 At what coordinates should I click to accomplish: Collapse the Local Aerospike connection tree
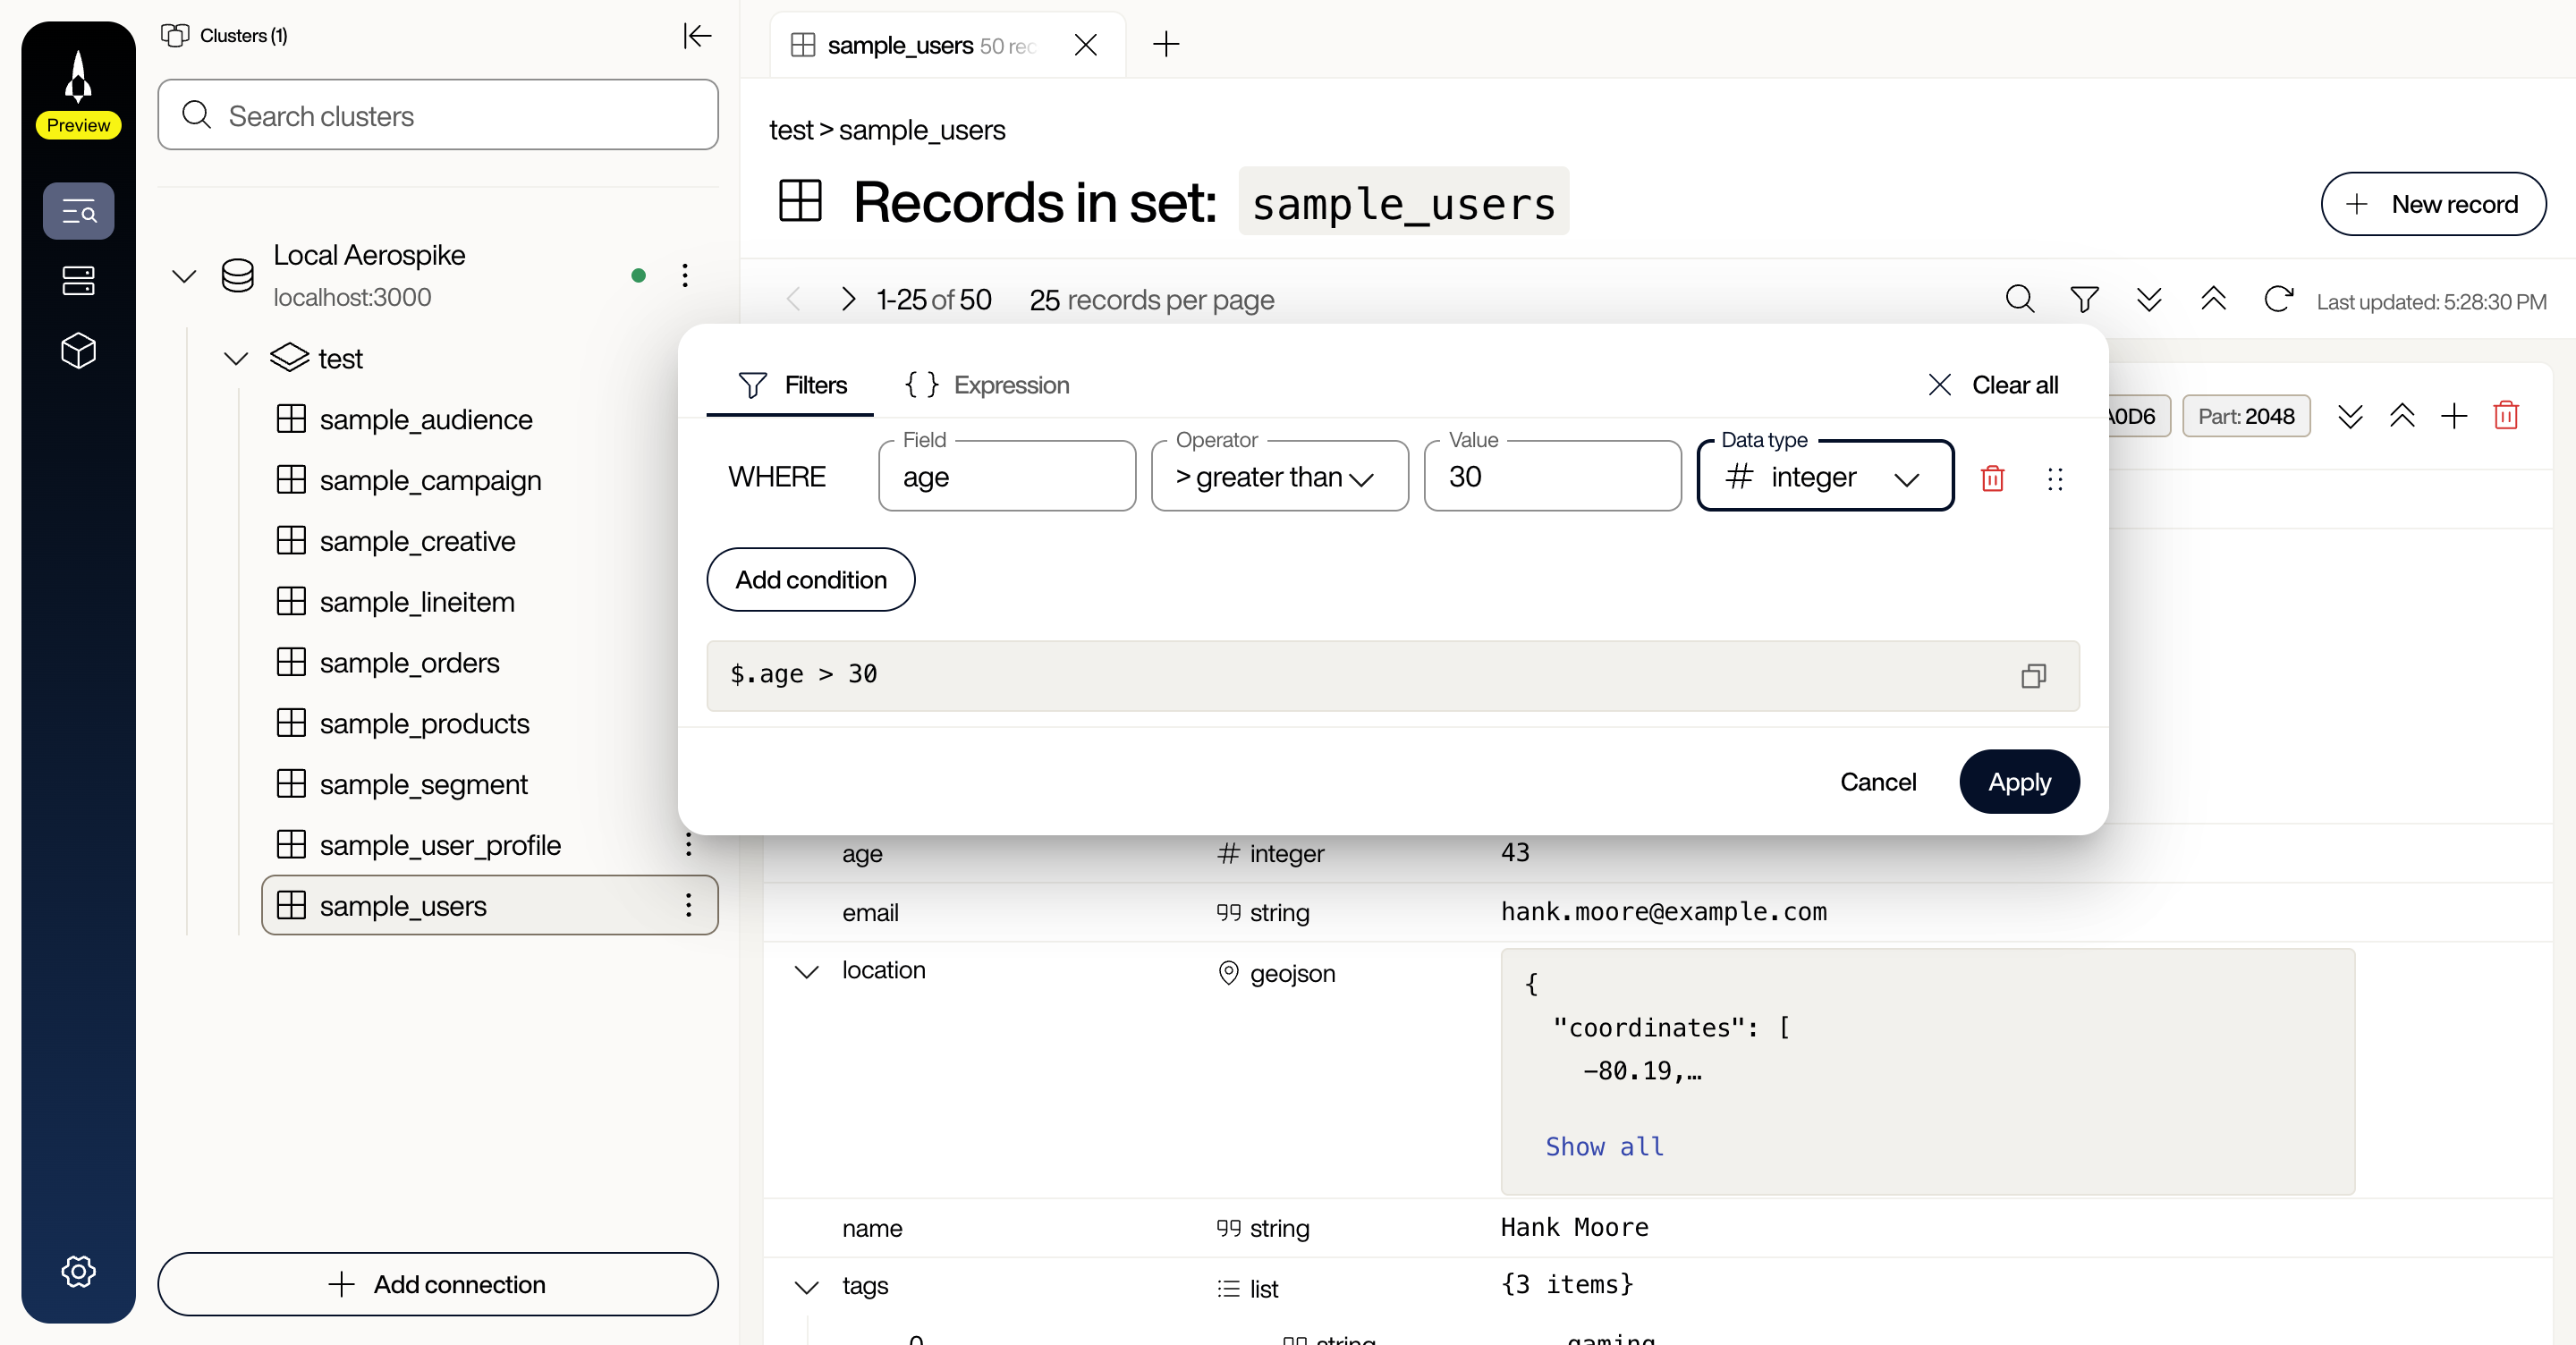184,276
